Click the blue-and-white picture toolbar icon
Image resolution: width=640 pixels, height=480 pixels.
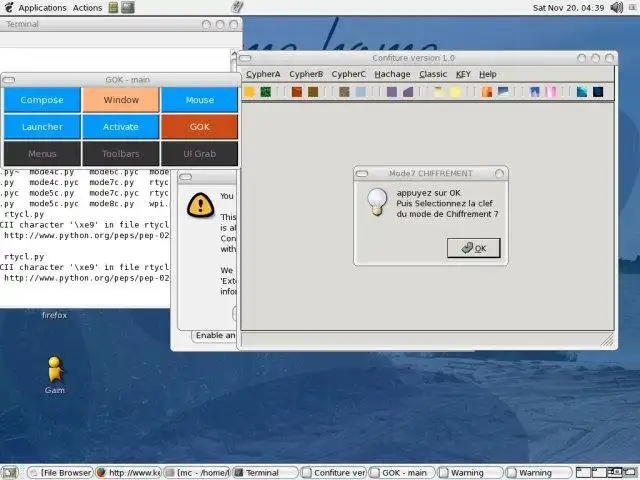click(x=534, y=92)
